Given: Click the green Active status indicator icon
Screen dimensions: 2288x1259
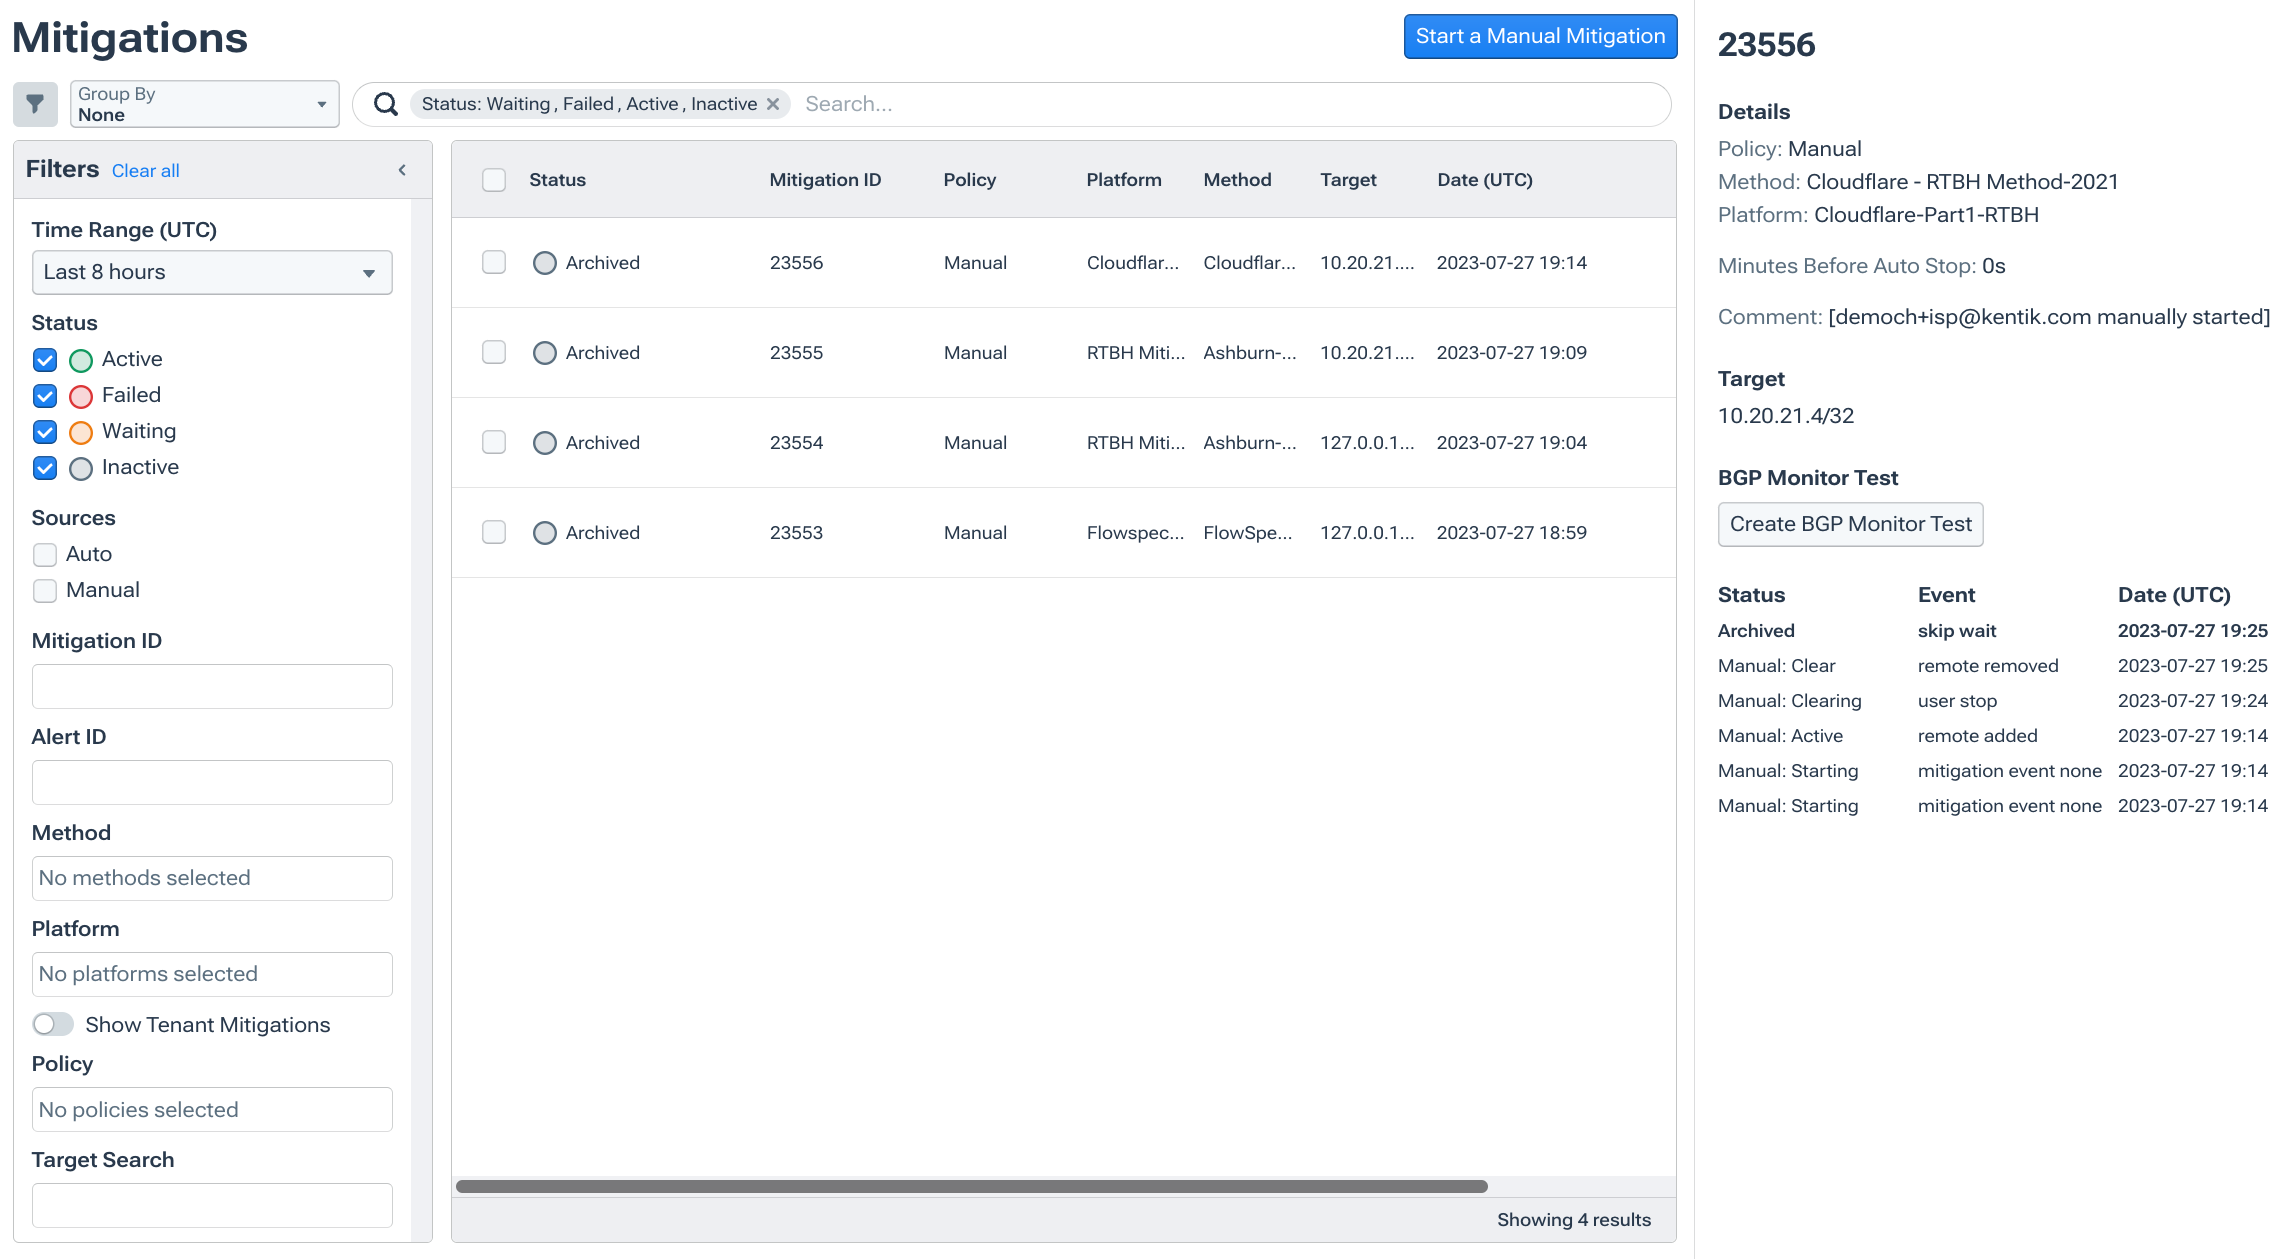Looking at the screenshot, I should [x=80, y=360].
